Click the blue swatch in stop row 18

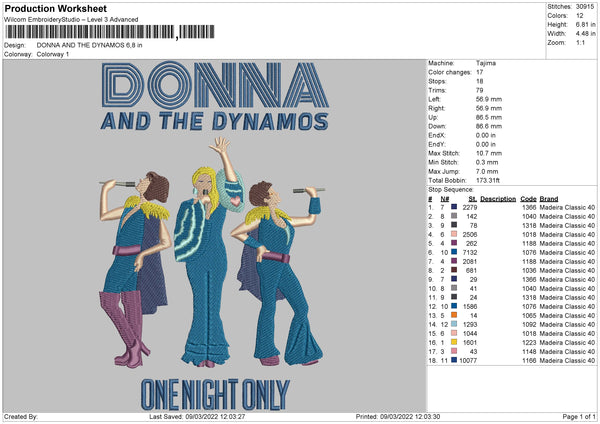pos(454,360)
